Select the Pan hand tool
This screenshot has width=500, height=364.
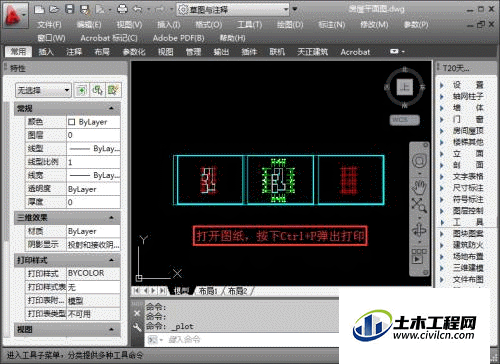(419, 188)
